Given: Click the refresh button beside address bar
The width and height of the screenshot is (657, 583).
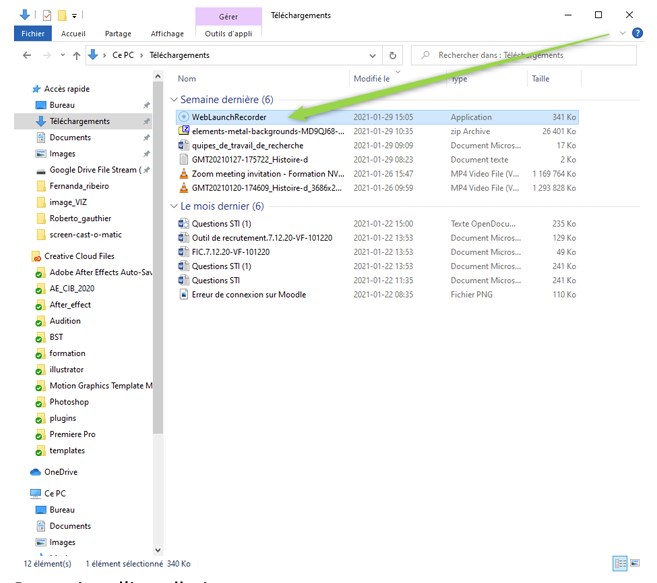Looking at the screenshot, I should [x=393, y=55].
